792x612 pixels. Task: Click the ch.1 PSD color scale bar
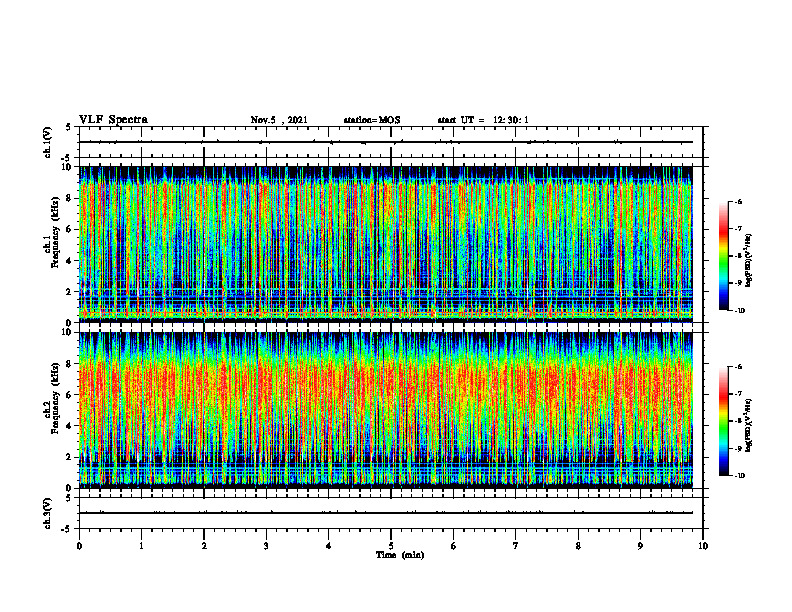[723, 256]
